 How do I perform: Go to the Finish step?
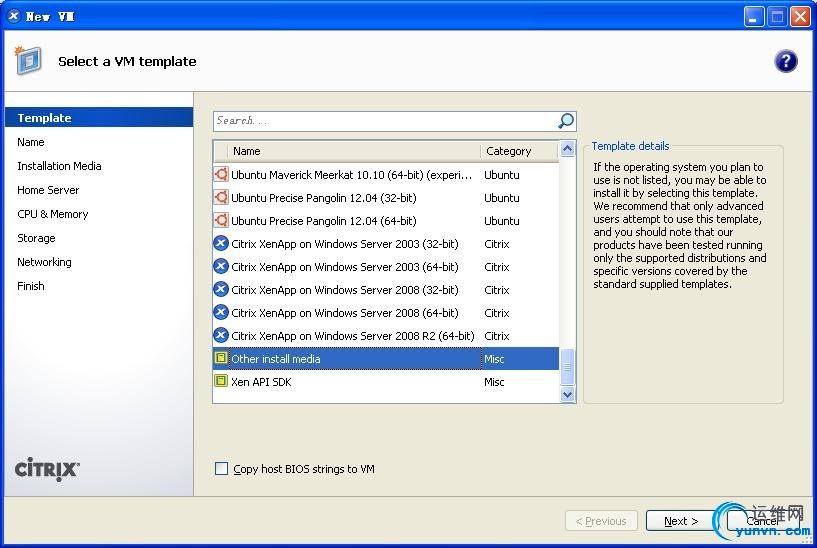tap(31, 285)
